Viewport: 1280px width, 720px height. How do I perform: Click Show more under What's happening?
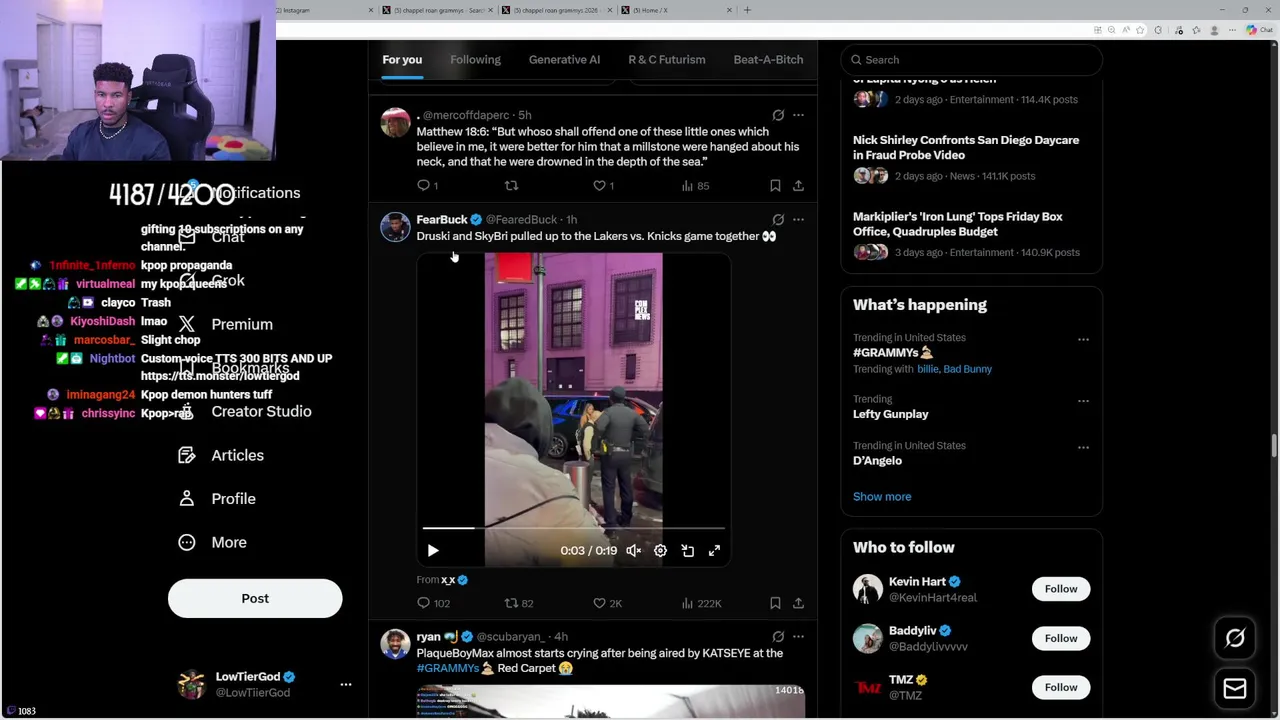882,496
